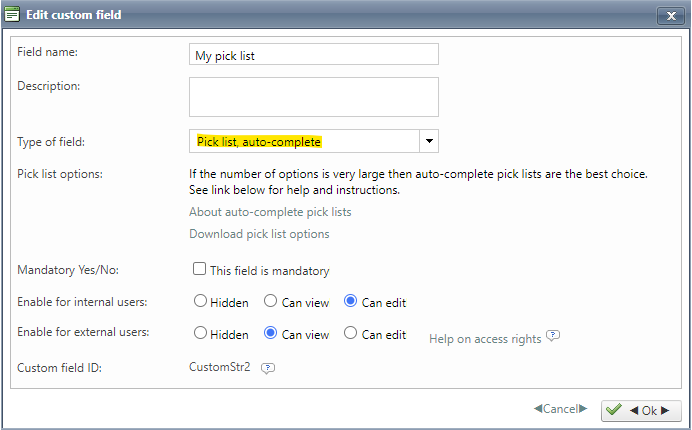The height and width of the screenshot is (430, 692).
Task: Click 'Download pick list options' link
Action: 259,234
